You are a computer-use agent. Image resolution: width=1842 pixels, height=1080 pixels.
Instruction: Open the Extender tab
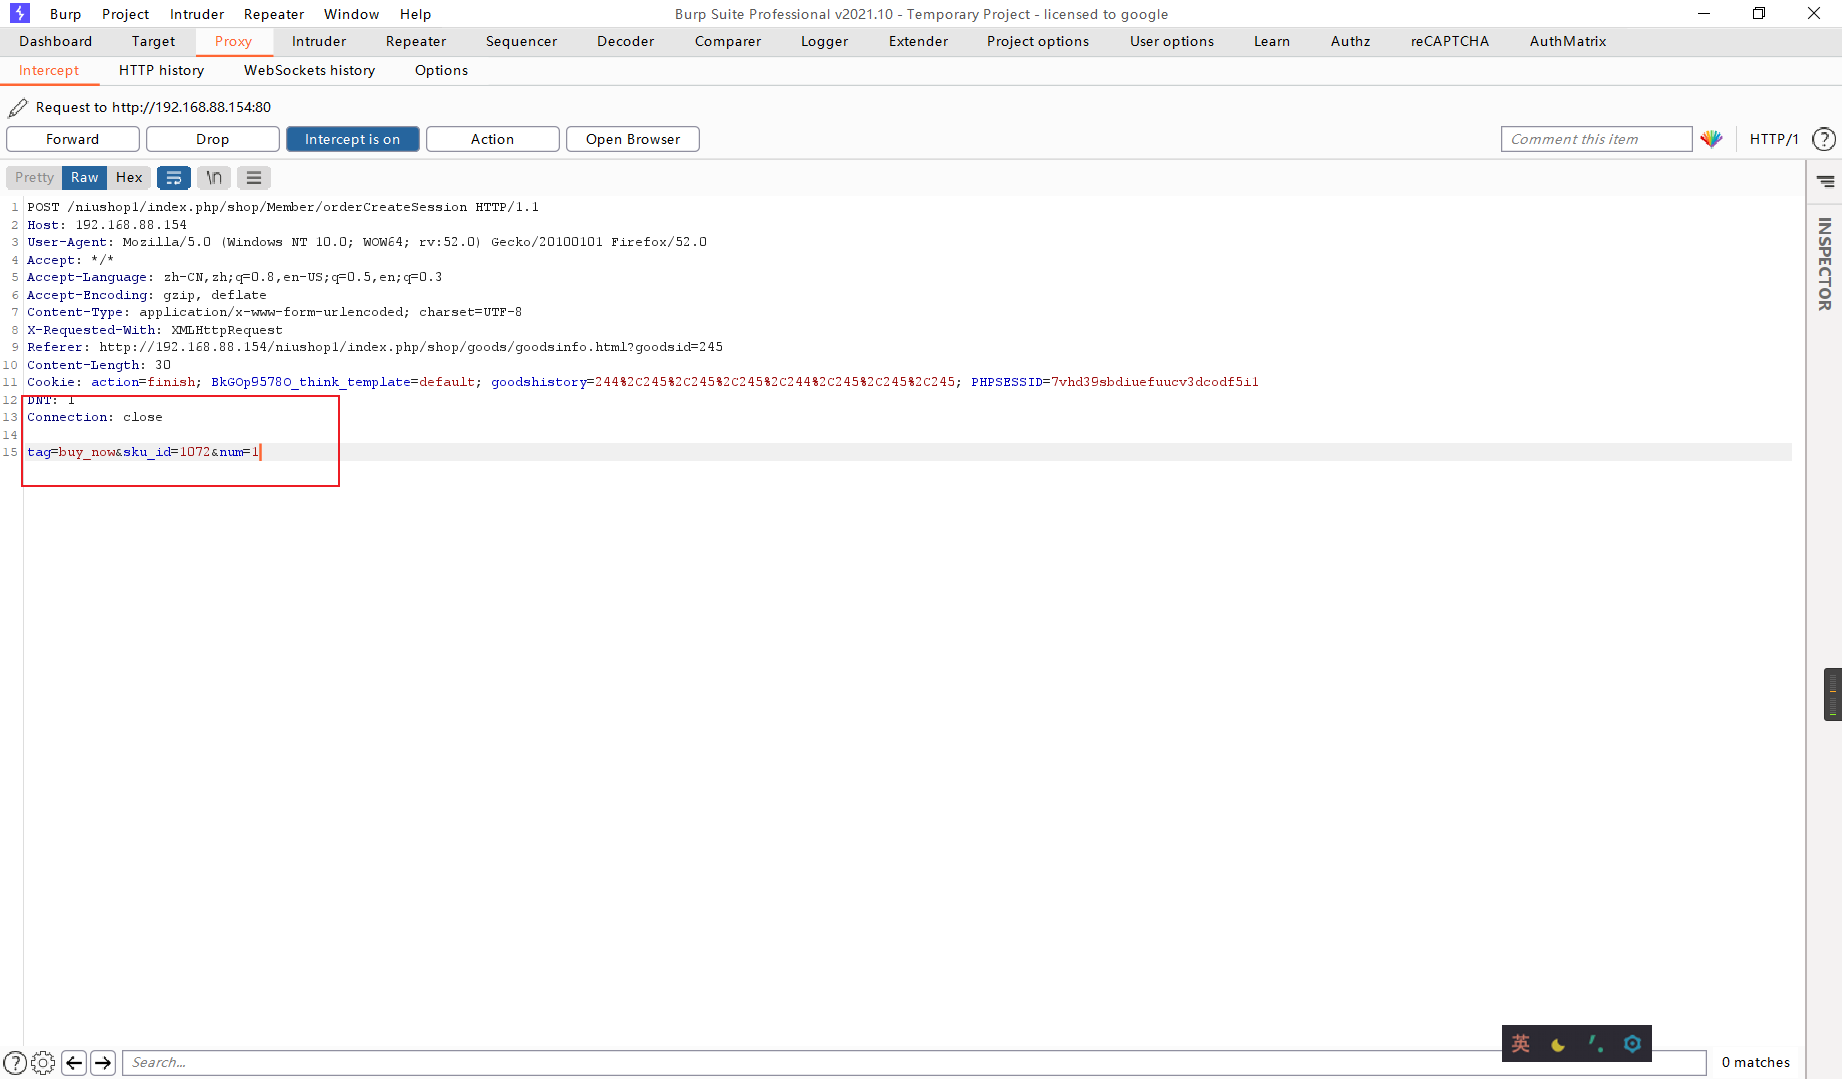(919, 41)
